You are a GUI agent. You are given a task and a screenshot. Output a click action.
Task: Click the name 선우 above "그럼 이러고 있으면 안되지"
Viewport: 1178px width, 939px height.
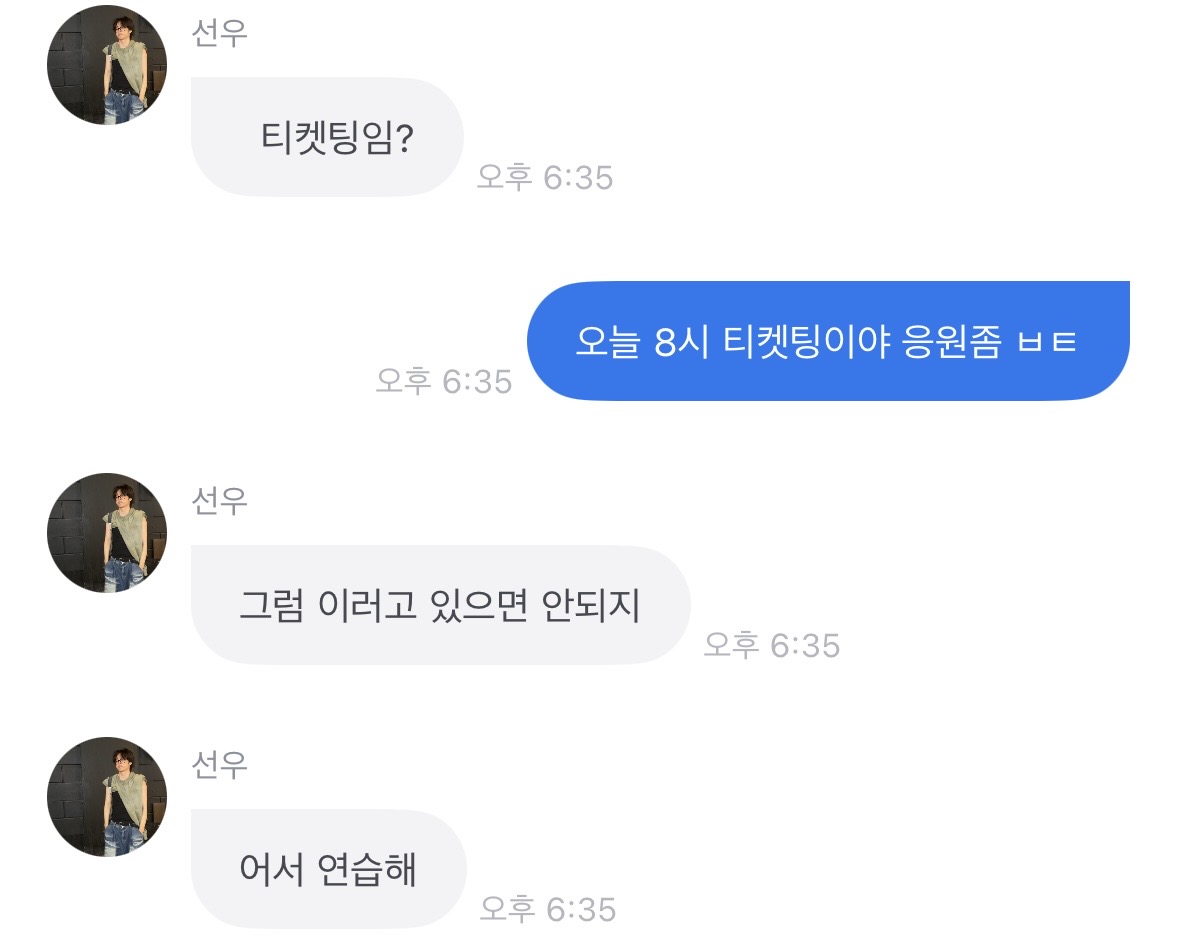tap(219, 500)
